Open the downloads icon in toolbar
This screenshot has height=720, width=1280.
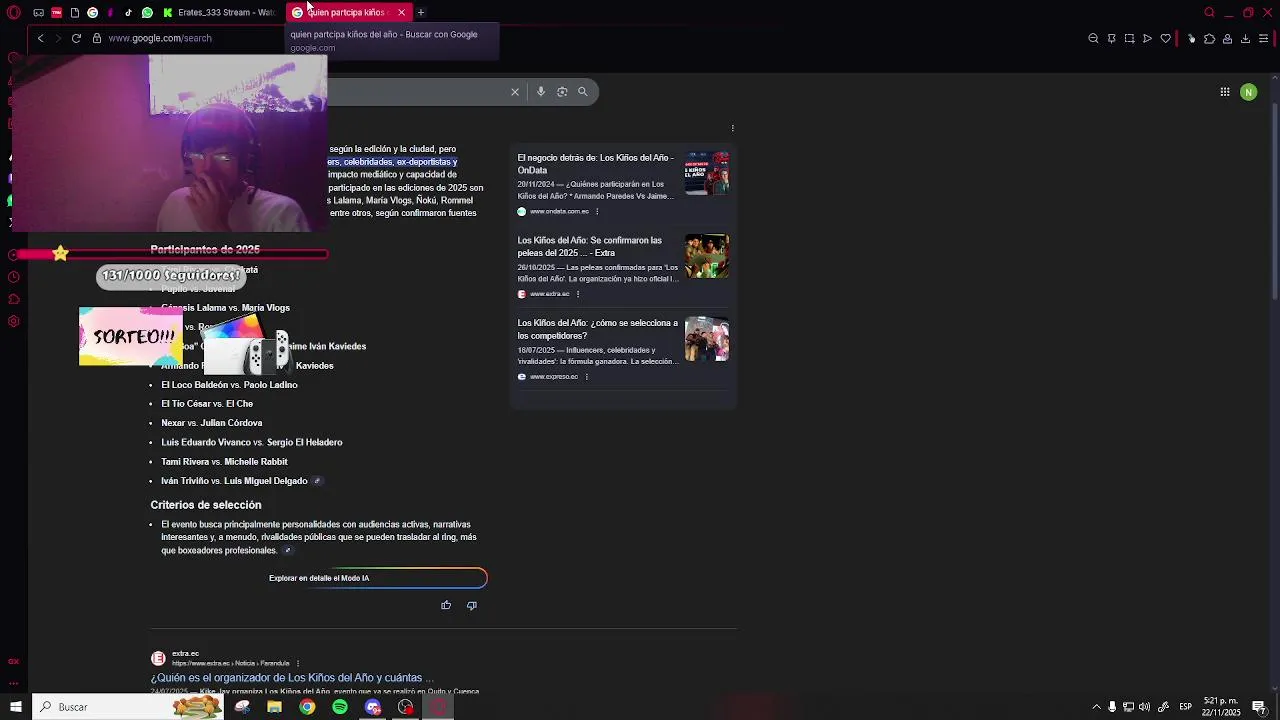click(1245, 38)
